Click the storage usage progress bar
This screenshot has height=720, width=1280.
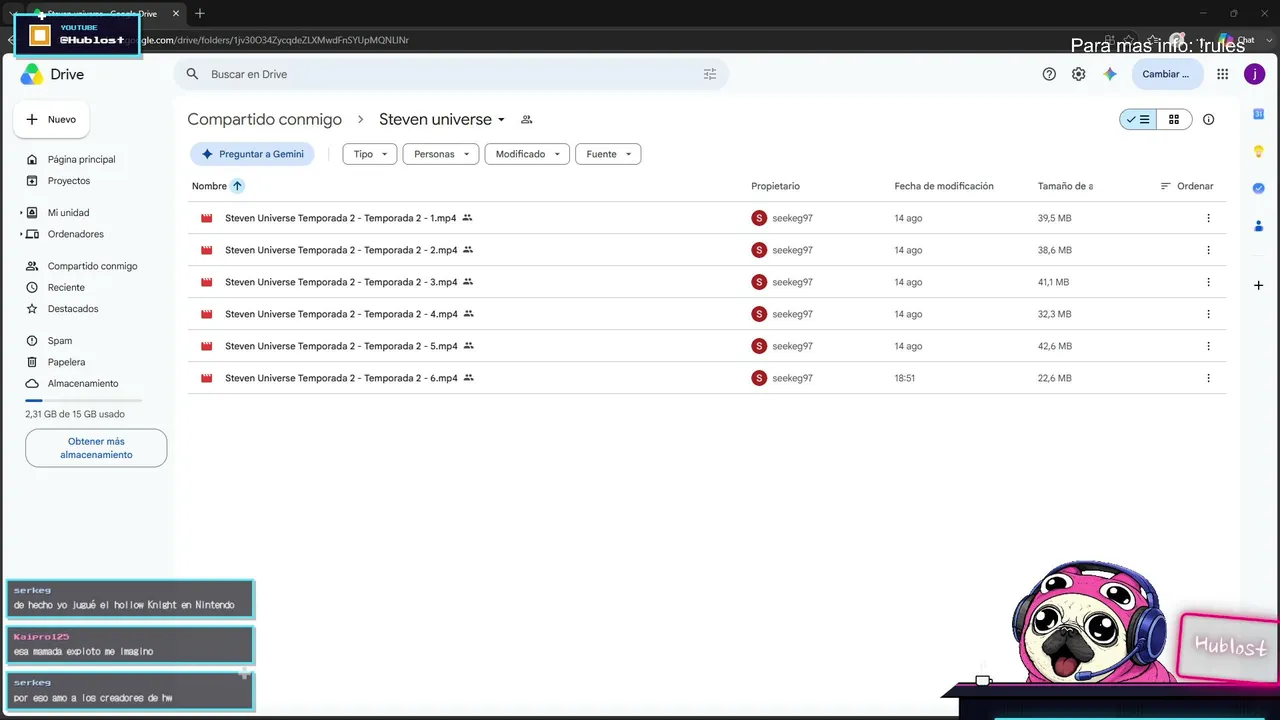click(83, 400)
